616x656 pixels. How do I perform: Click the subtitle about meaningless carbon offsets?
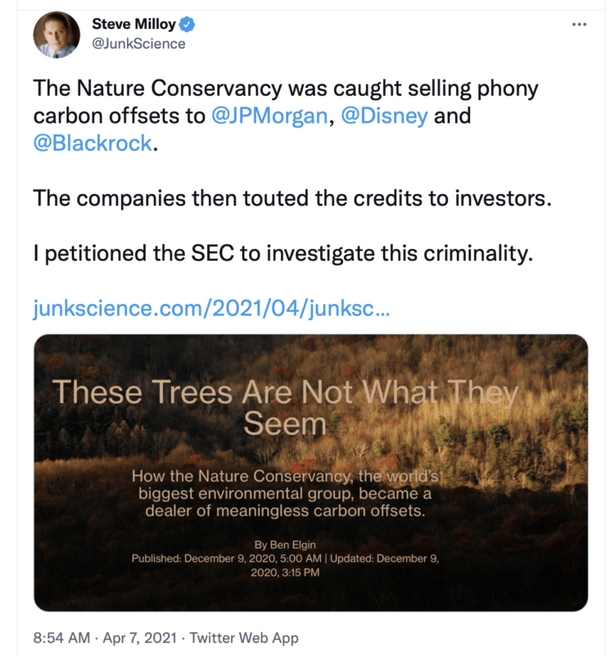[285, 494]
